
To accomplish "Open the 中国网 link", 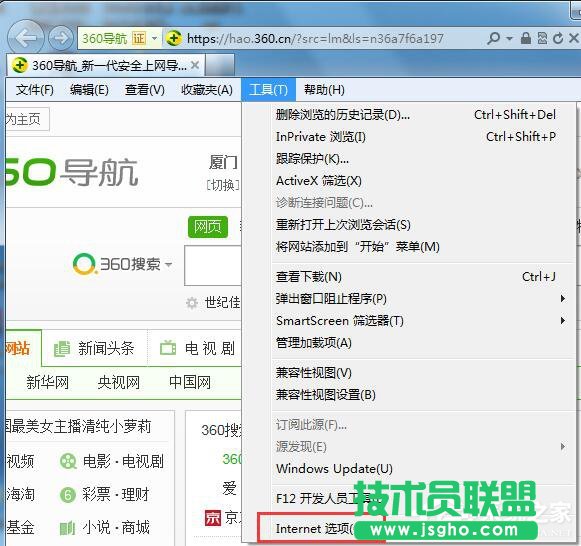I will [190, 382].
